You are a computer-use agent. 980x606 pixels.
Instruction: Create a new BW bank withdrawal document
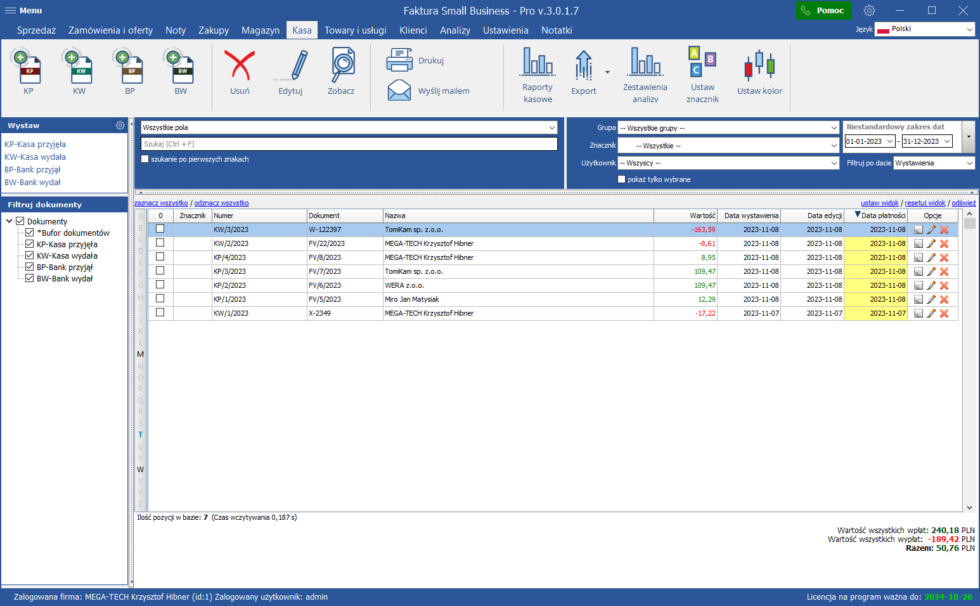pos(180,67)
